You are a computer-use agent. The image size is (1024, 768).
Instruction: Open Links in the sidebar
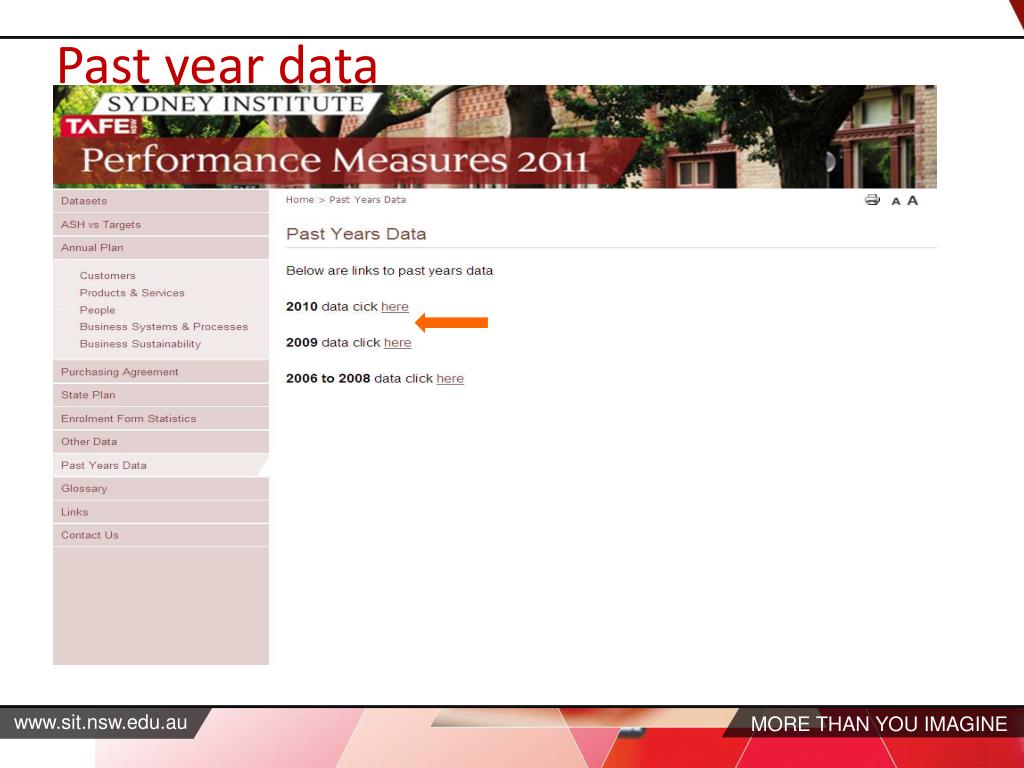click(x=161, y=512)
